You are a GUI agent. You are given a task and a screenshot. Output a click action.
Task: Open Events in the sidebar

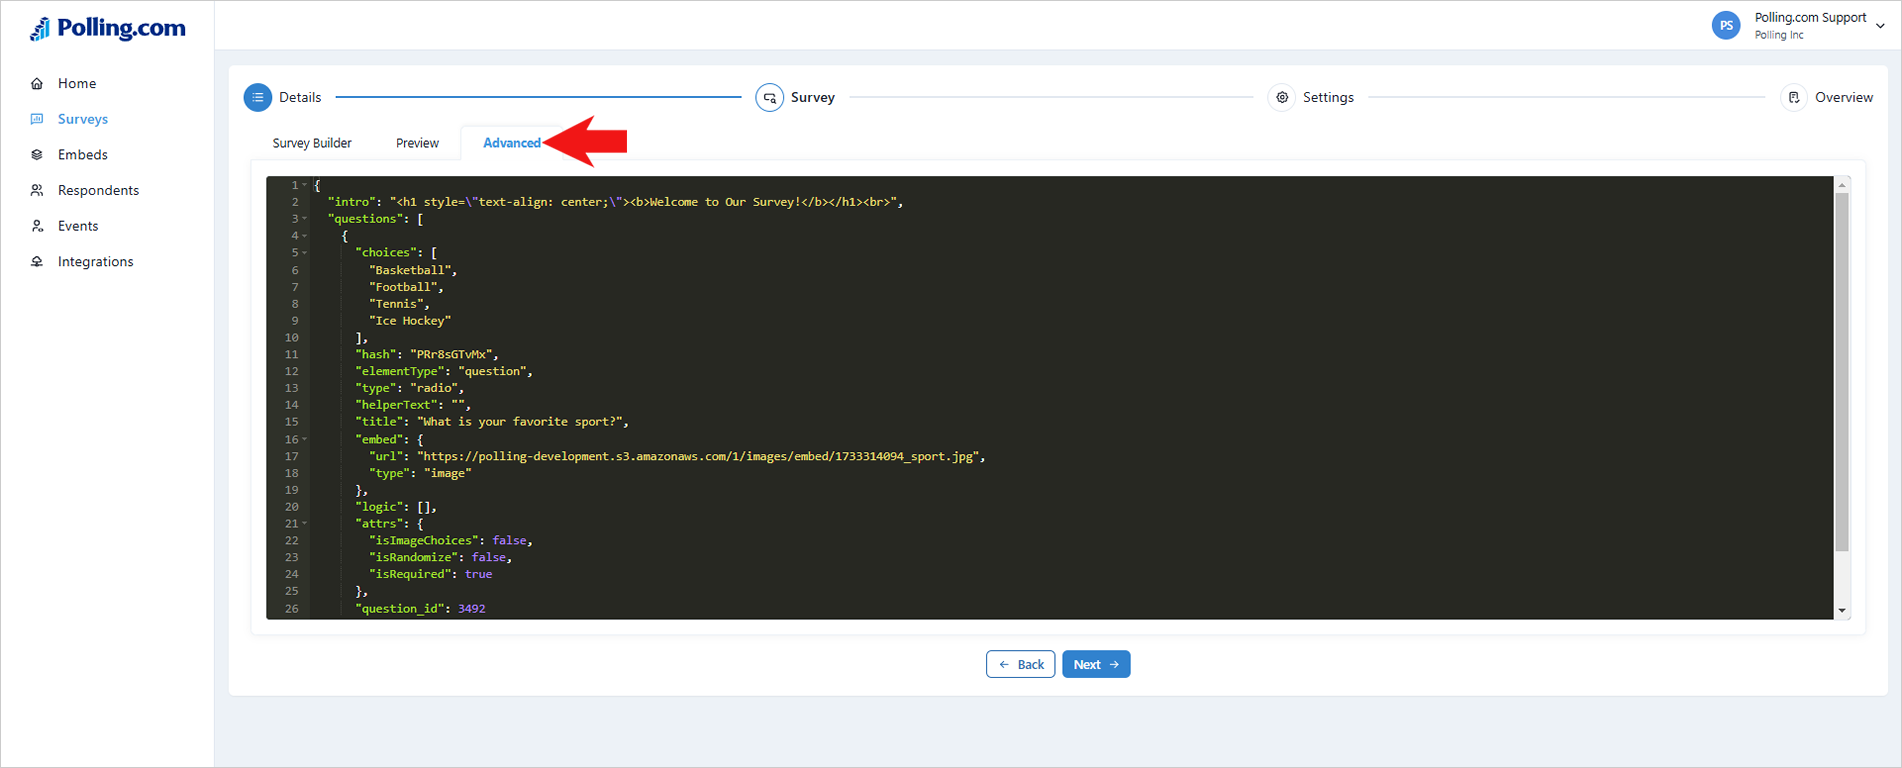coord(78,226)
